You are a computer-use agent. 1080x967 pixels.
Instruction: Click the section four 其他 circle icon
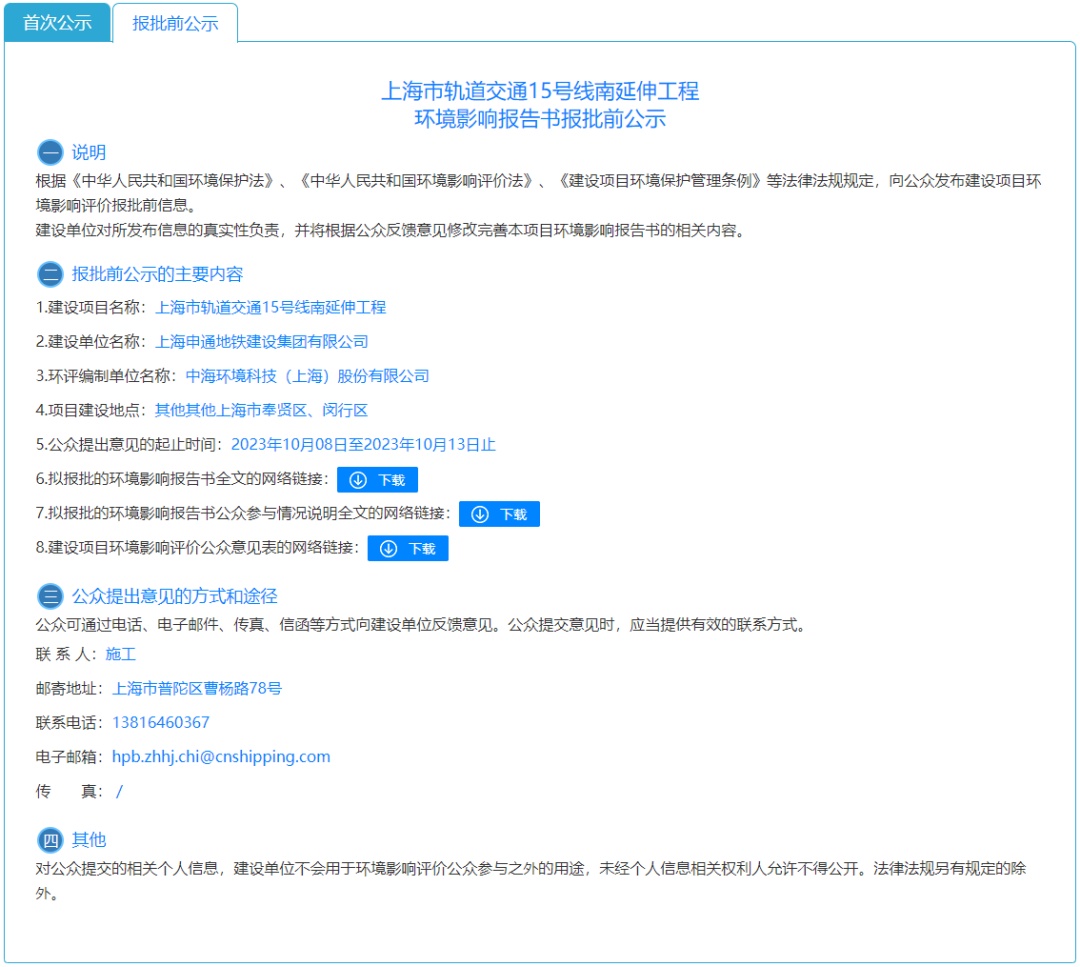point(50,840)
